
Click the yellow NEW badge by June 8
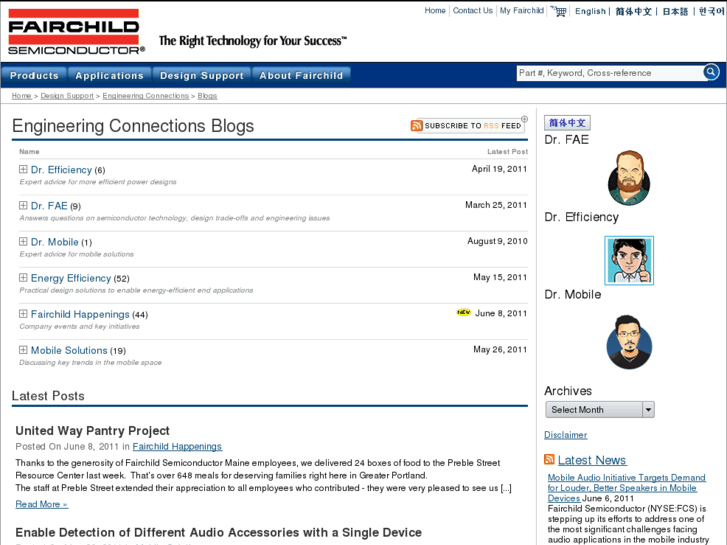[x=464, y=312]
